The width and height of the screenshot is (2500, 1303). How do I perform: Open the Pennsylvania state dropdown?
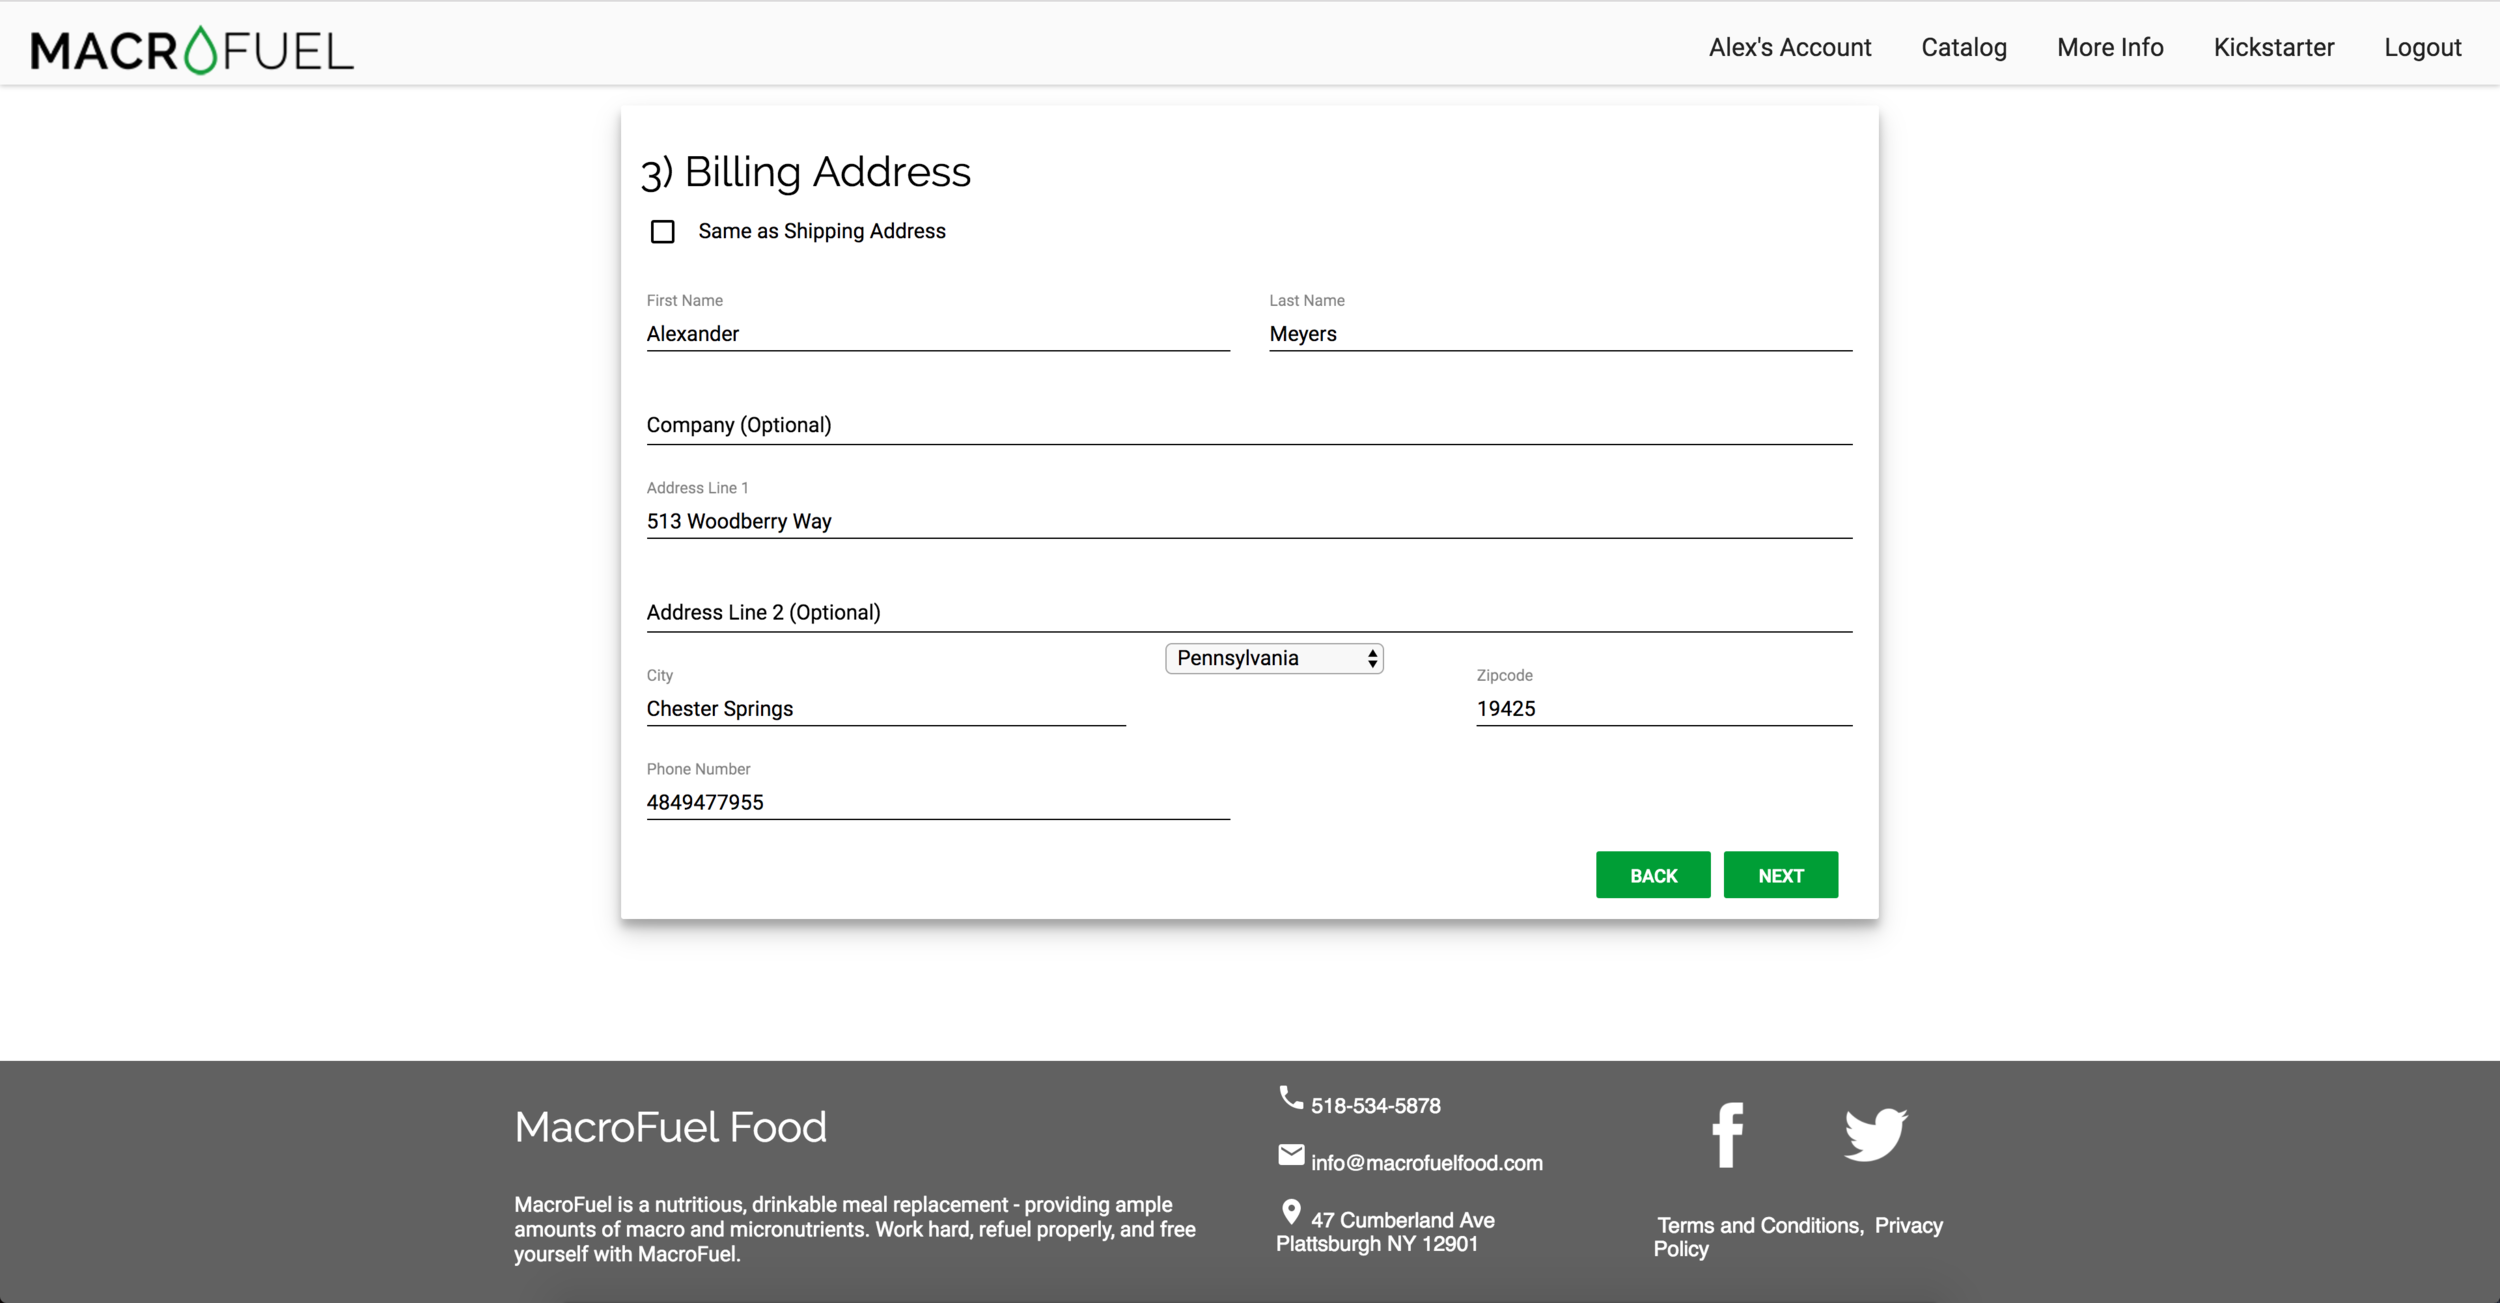click(1274, 658)
